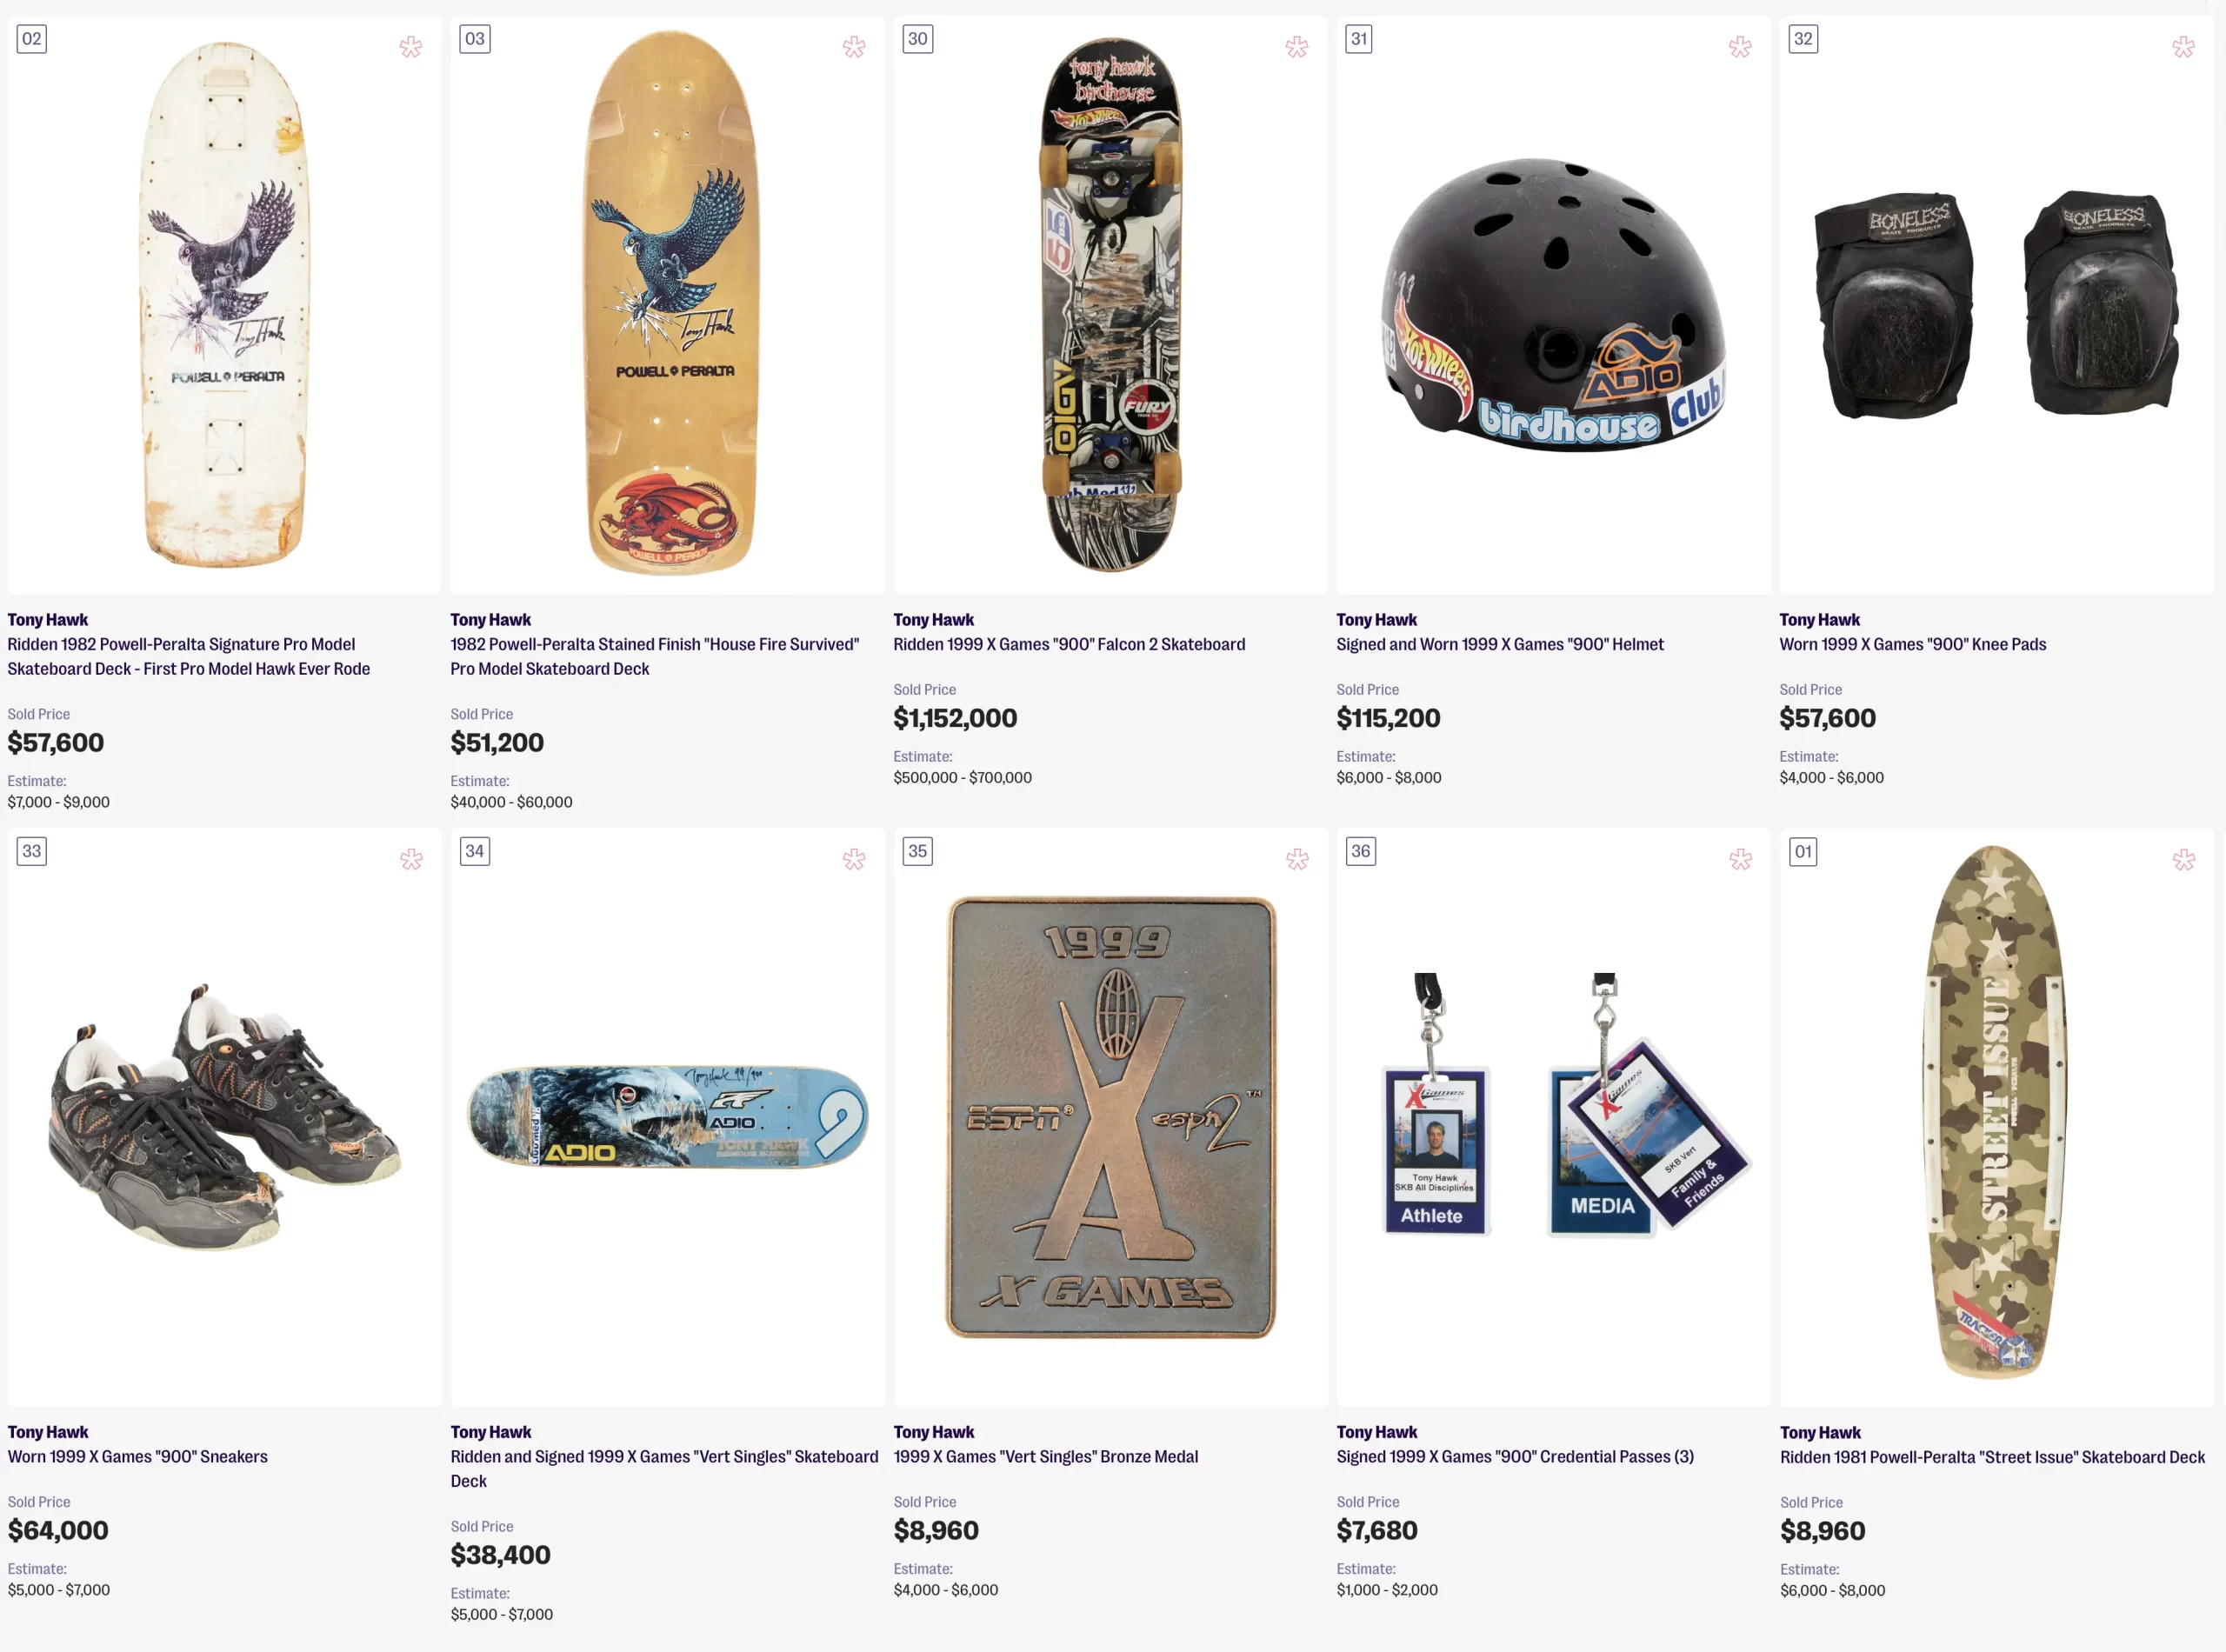The height and width of the screenshot is (1652, 2226).
Task: View the worn sneakers photo
Action: [x=224, y=1116]
